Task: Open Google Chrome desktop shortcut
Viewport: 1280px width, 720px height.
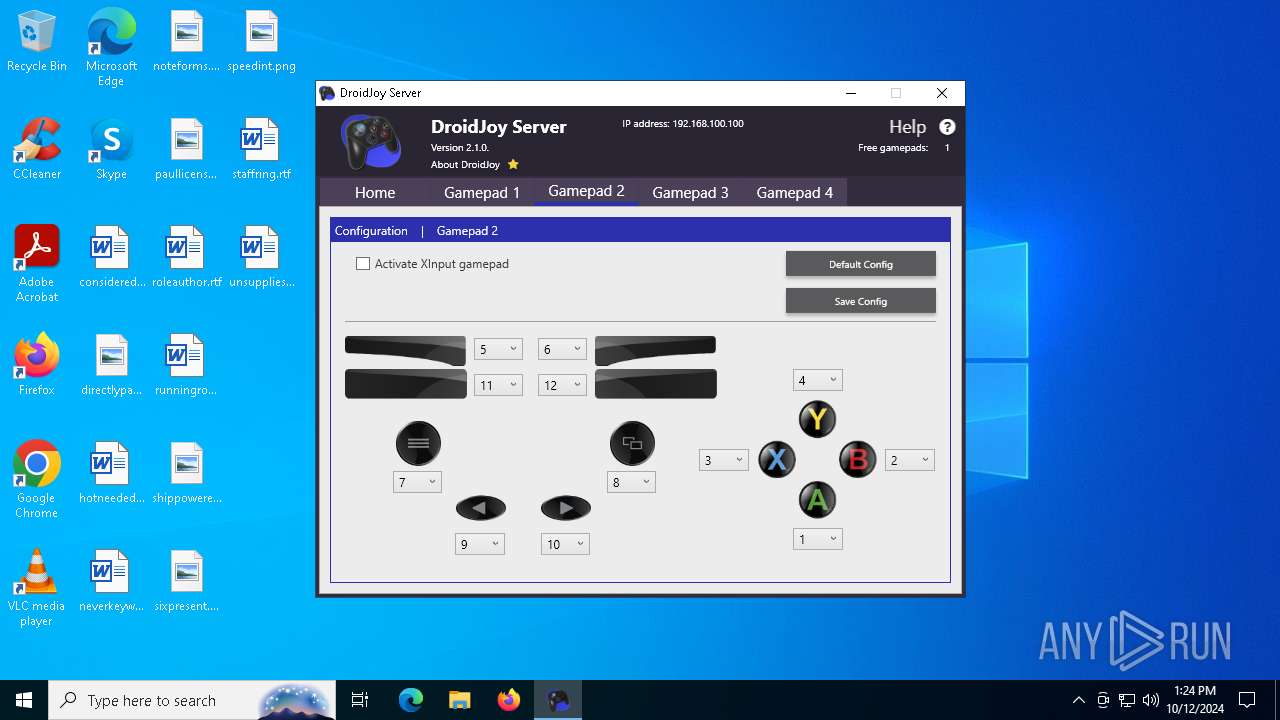Action: pos(37,480)
